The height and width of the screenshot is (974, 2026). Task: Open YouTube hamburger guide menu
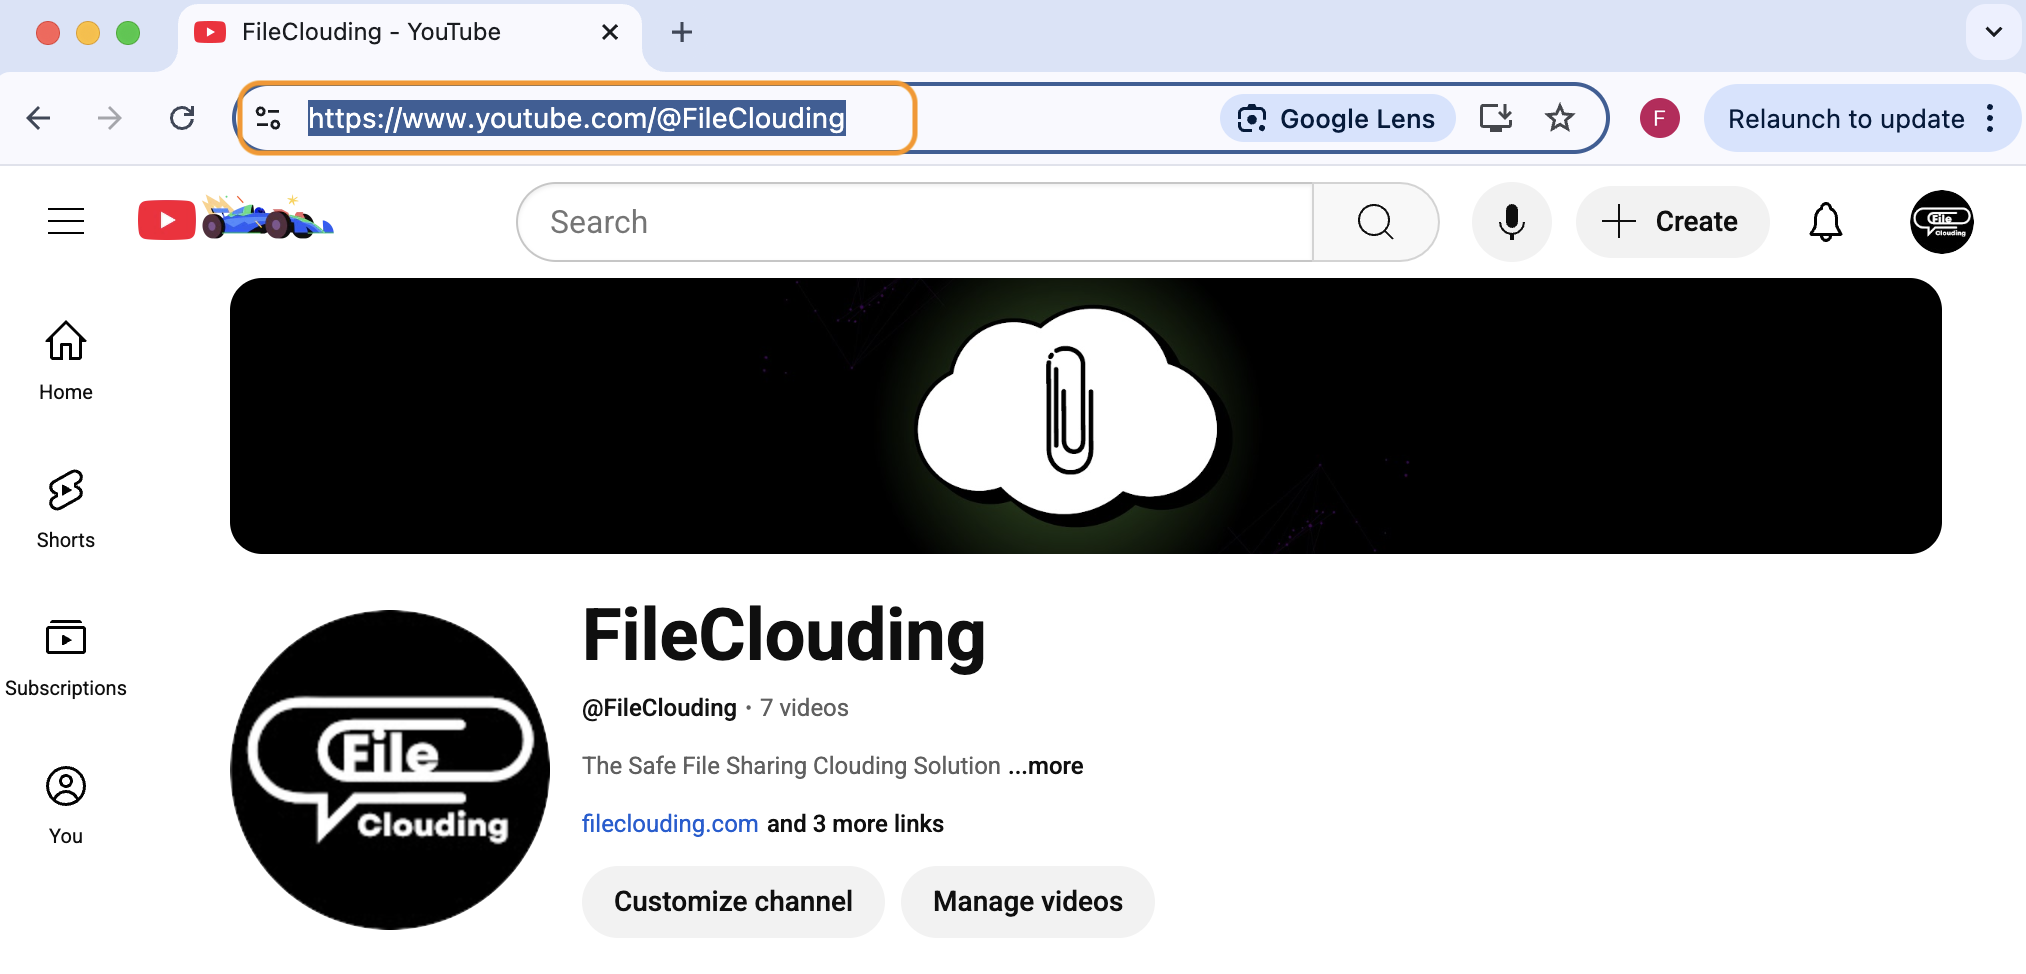(x=66, y=221)
